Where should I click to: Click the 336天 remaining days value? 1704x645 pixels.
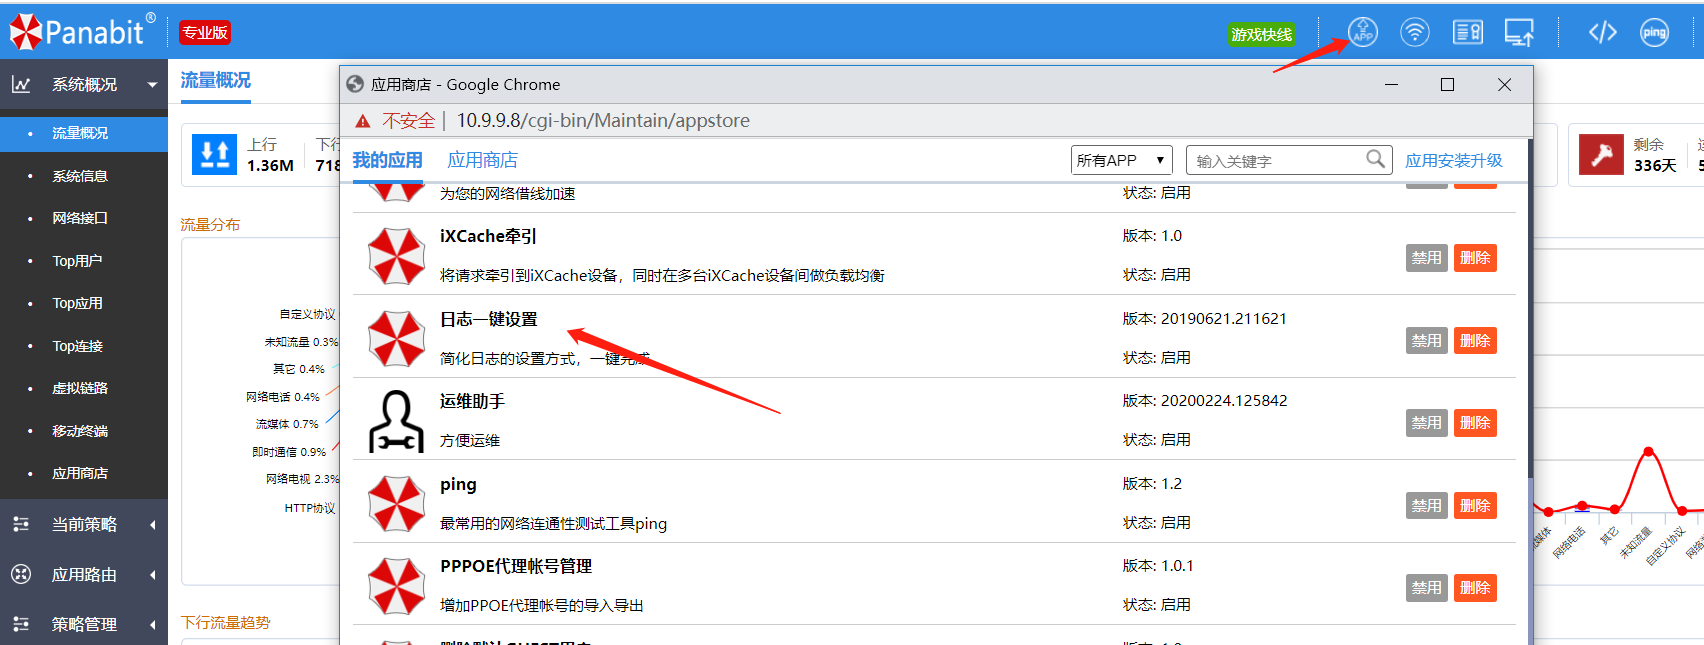[1655, 166]
